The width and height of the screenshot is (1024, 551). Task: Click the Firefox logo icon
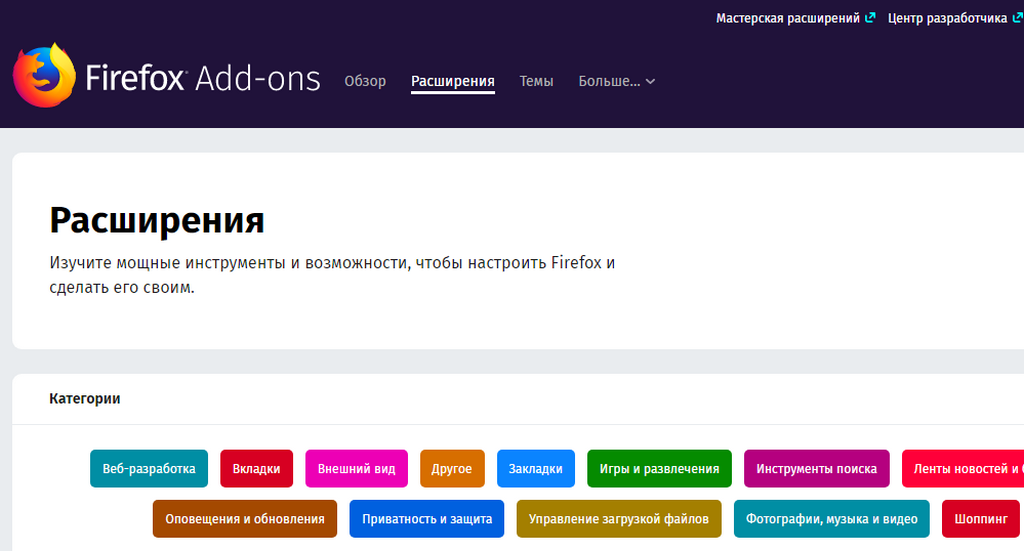pyautogui.click(x=44, y=76)
